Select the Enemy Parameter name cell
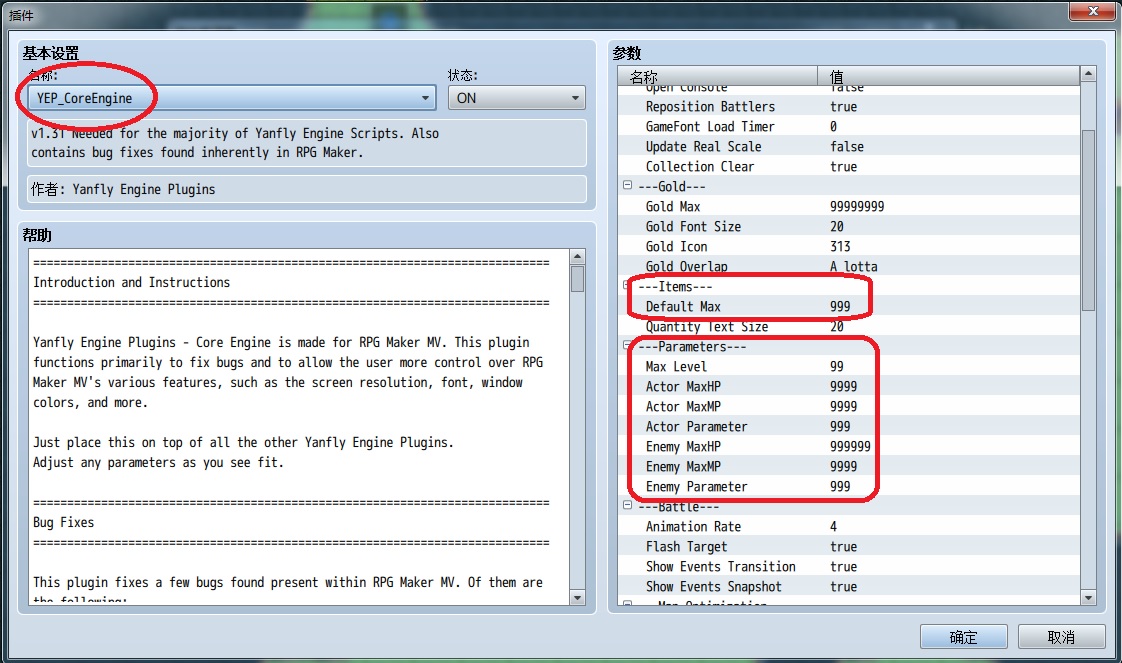Screen dimensions: 1122x663 pyautogui.click(x=696, y=487)
